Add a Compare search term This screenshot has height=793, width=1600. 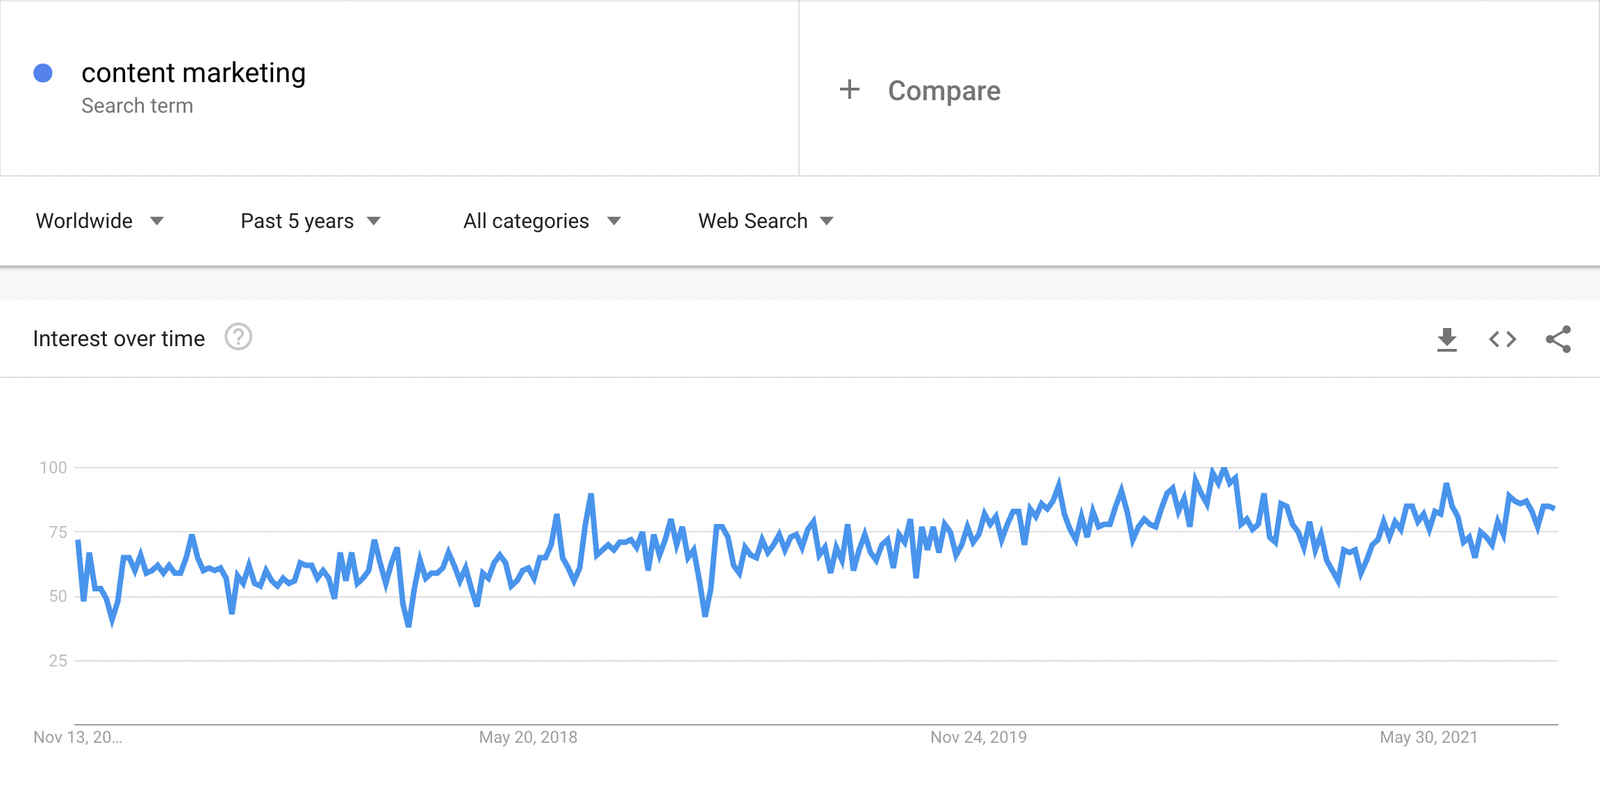point(944,91)
